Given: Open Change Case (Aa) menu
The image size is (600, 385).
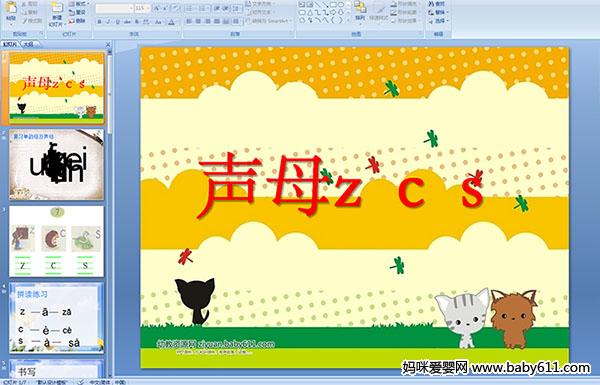Looking at the screenshot, I should (158, 22).
